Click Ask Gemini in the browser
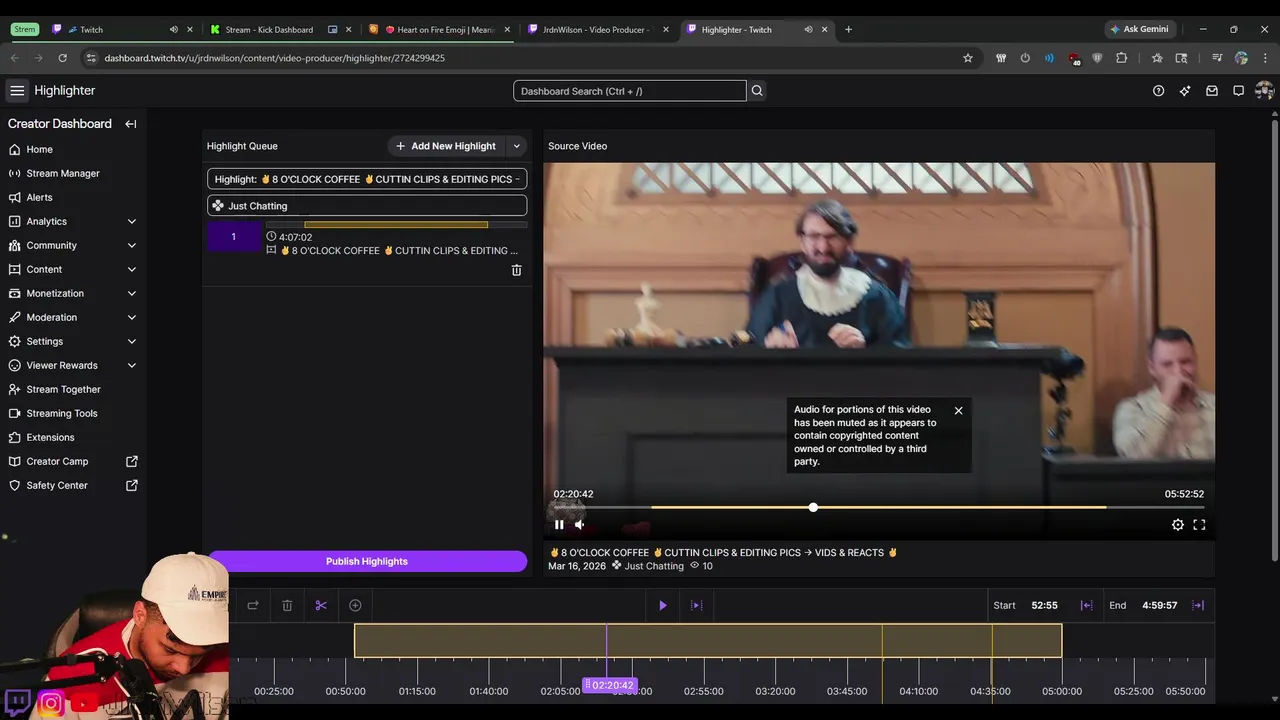 point(1139,29)
